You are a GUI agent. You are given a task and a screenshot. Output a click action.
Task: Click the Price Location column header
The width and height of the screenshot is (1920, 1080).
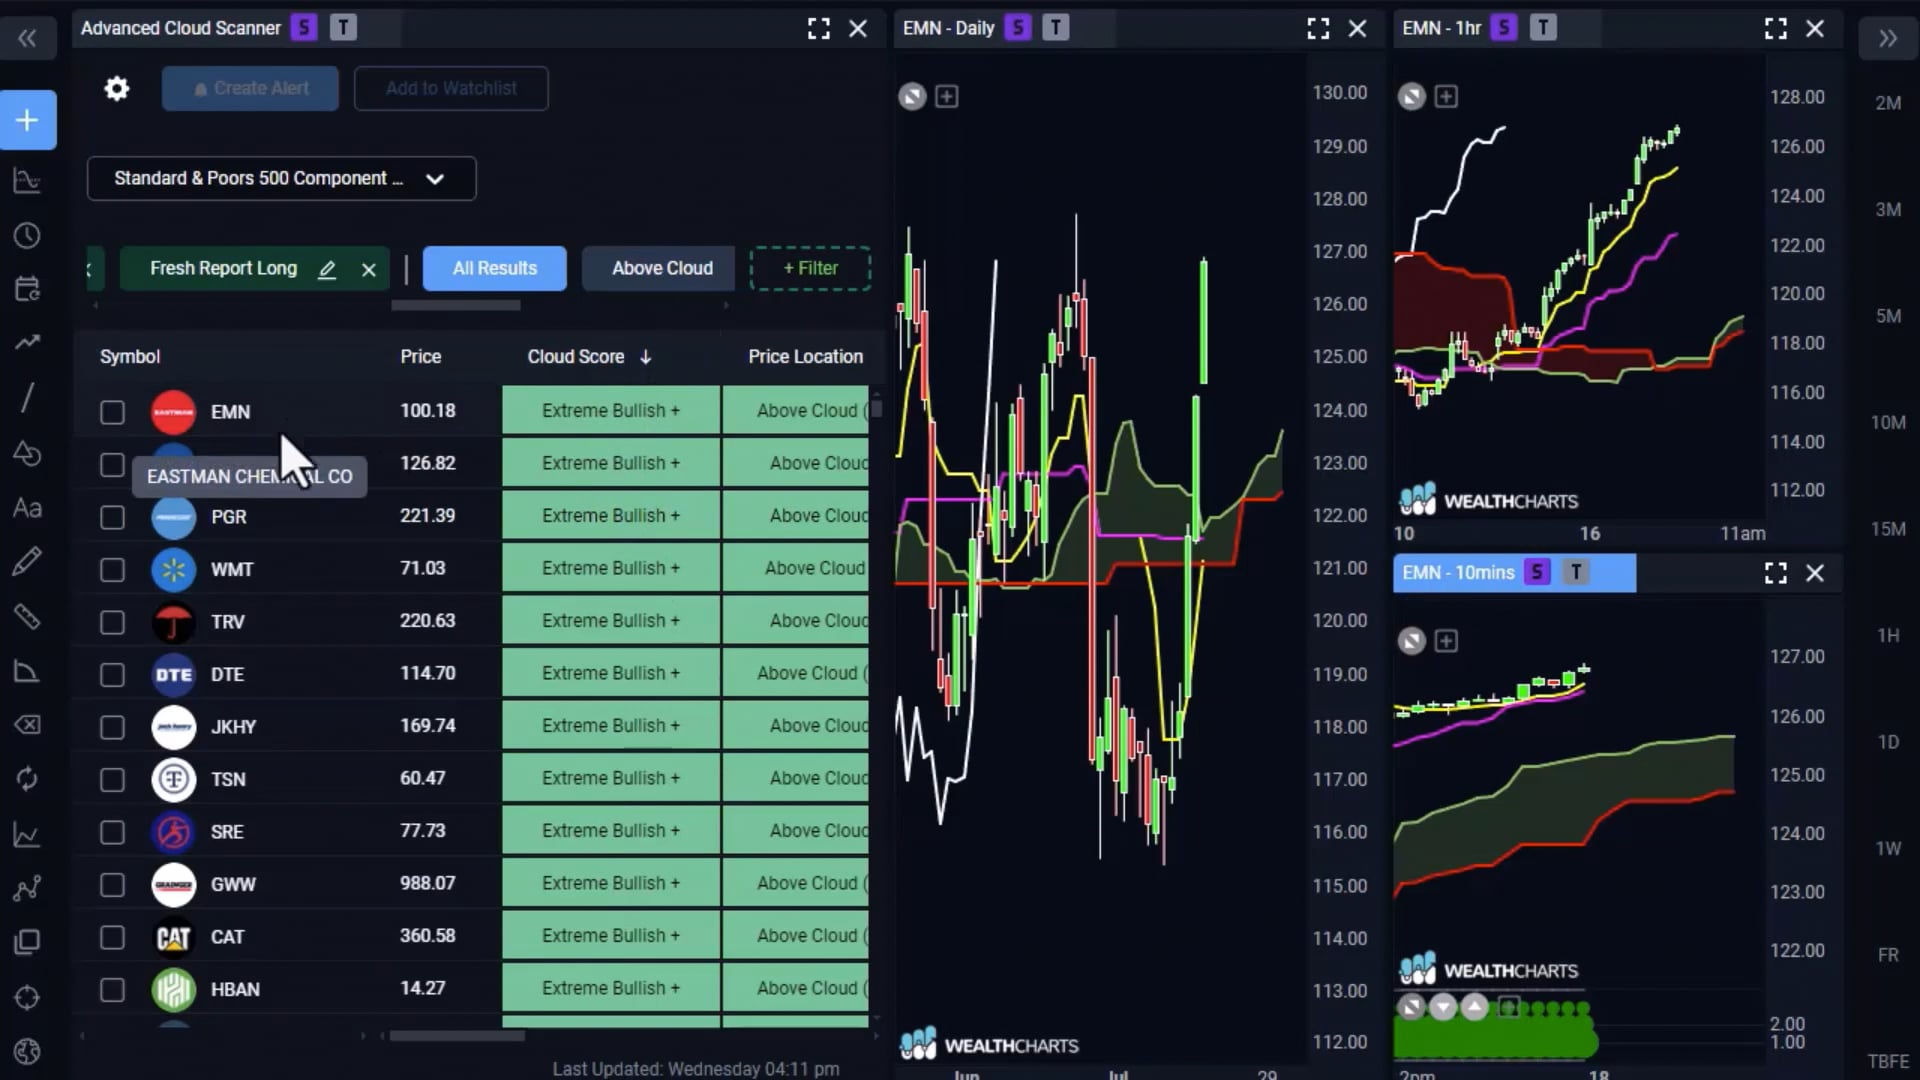[805, 357]
